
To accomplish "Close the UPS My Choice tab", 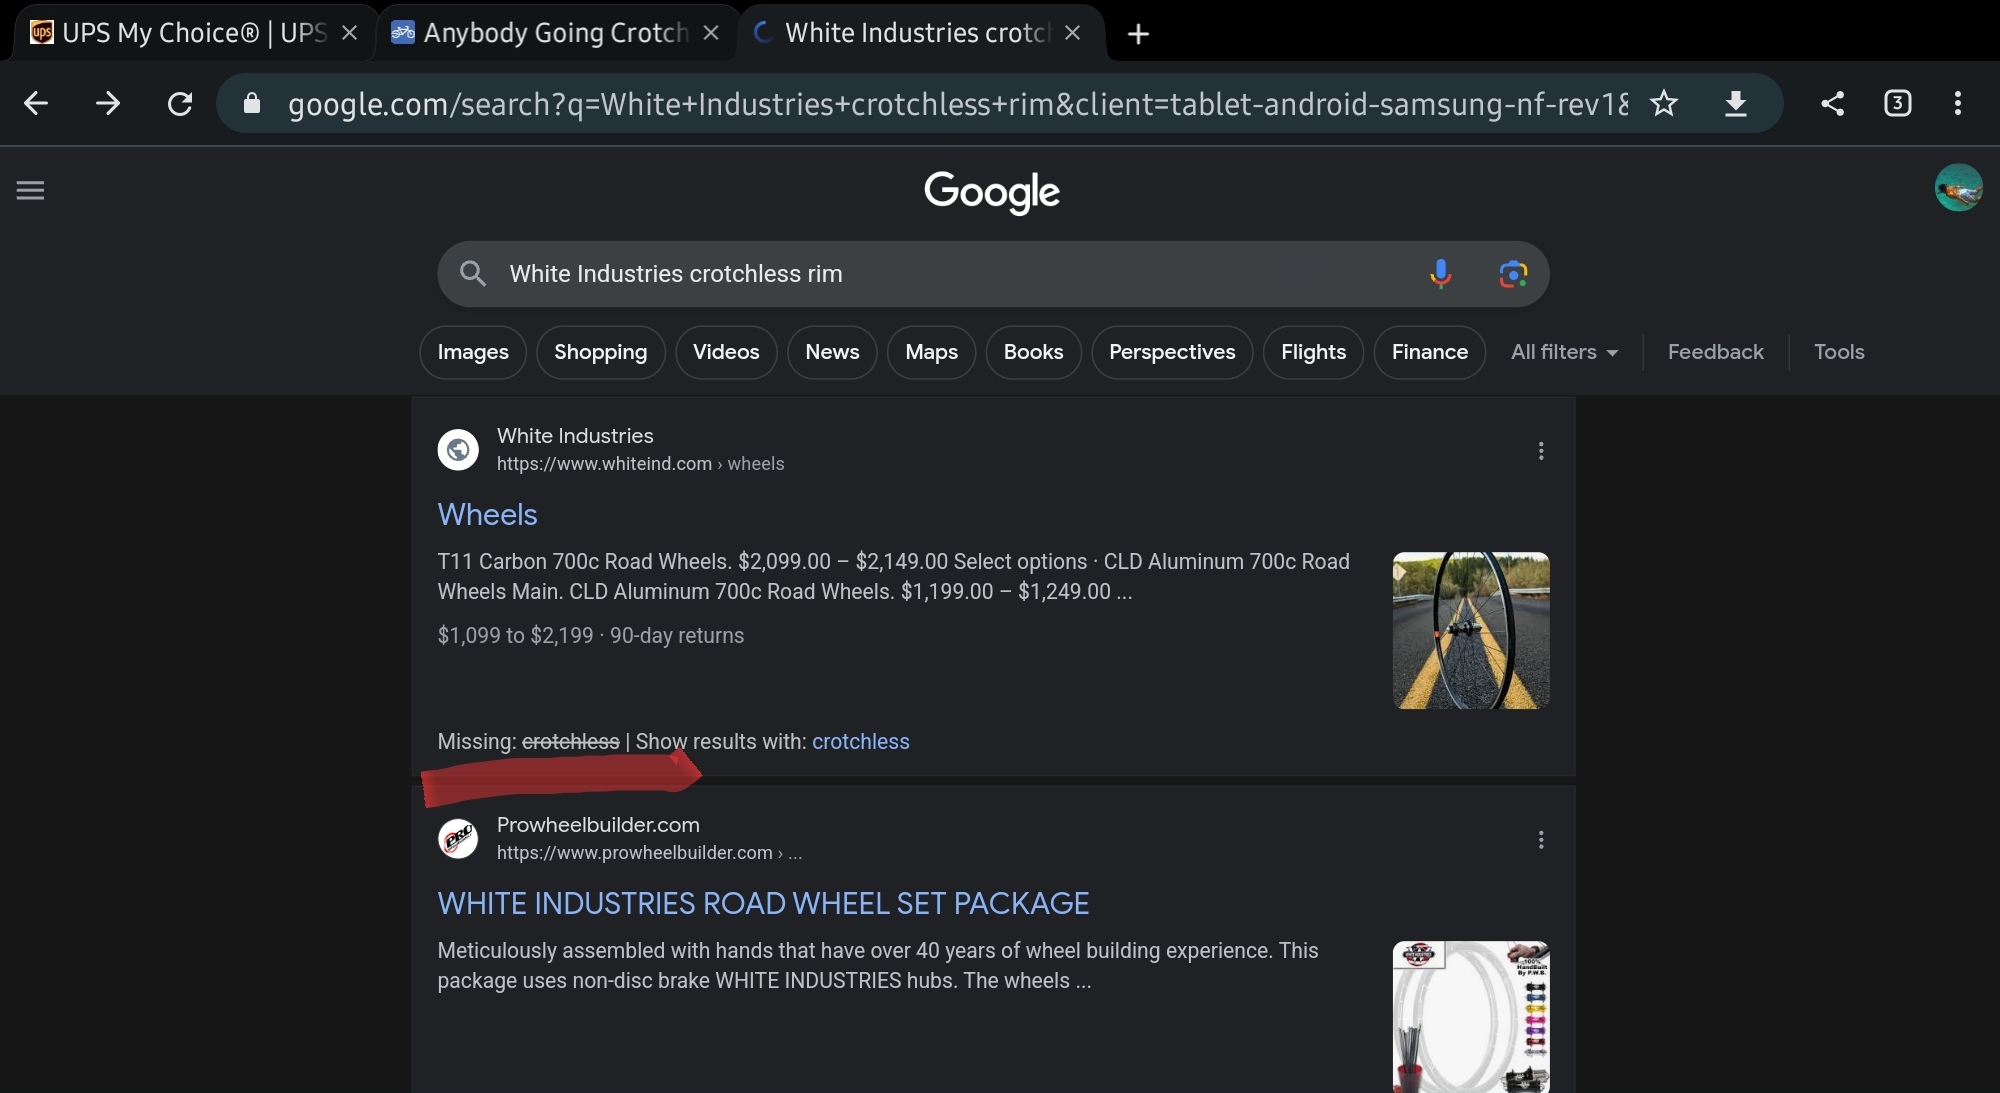I will [x=350, y=33].
